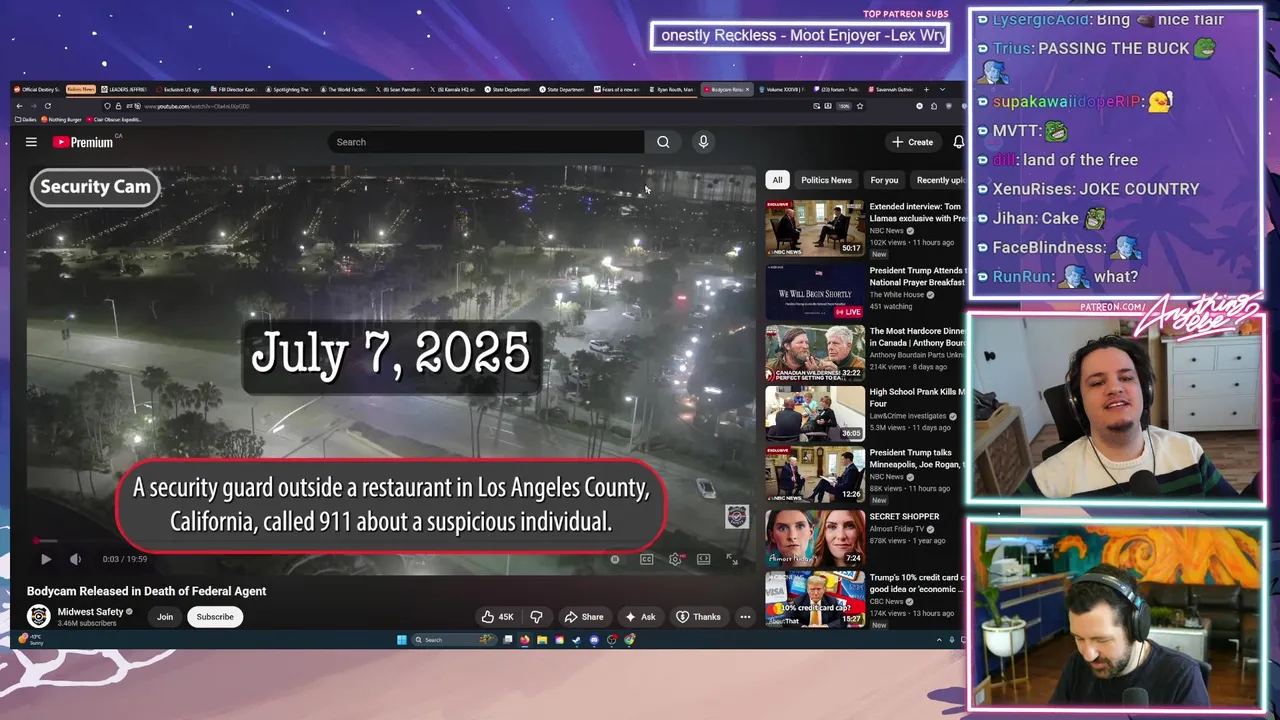Enter fullscreen mode on the video
Screen dimensions: 1280x720
[x=732, y=559]
